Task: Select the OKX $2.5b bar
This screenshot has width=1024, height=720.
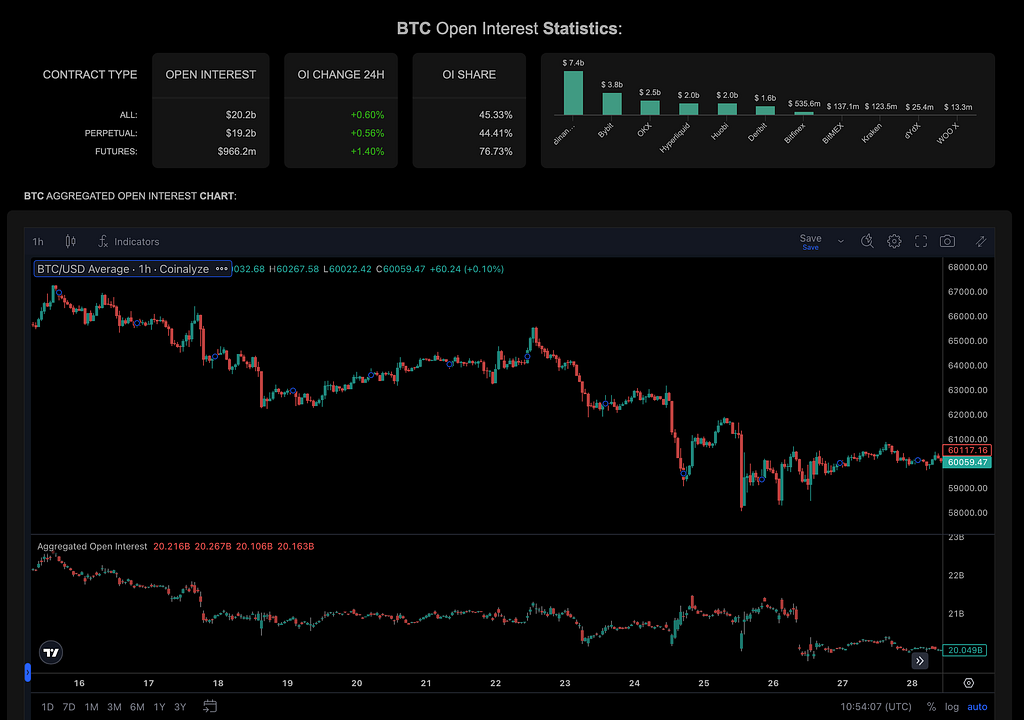Action: (650, 108)
